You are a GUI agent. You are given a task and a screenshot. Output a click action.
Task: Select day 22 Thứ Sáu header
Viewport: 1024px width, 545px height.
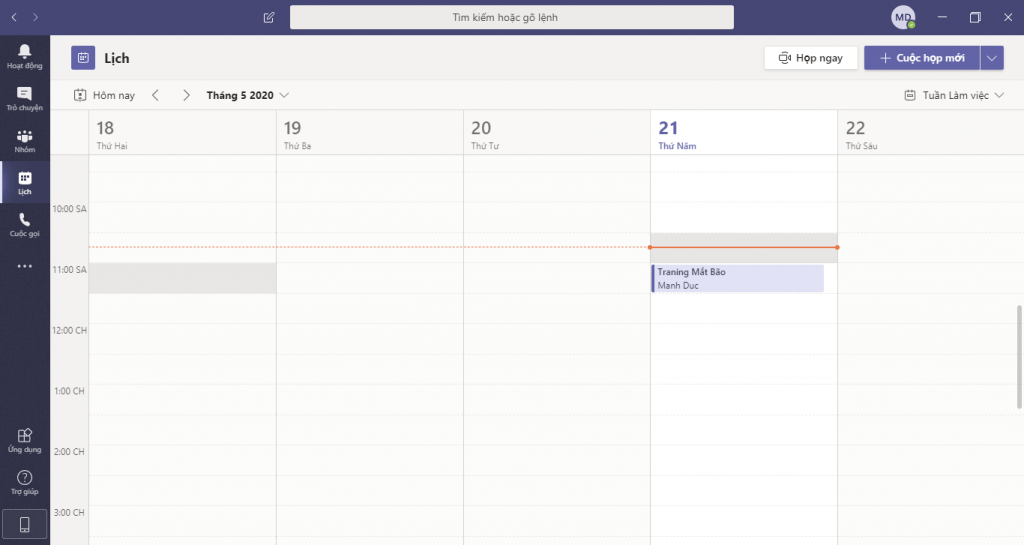(931, 133)
